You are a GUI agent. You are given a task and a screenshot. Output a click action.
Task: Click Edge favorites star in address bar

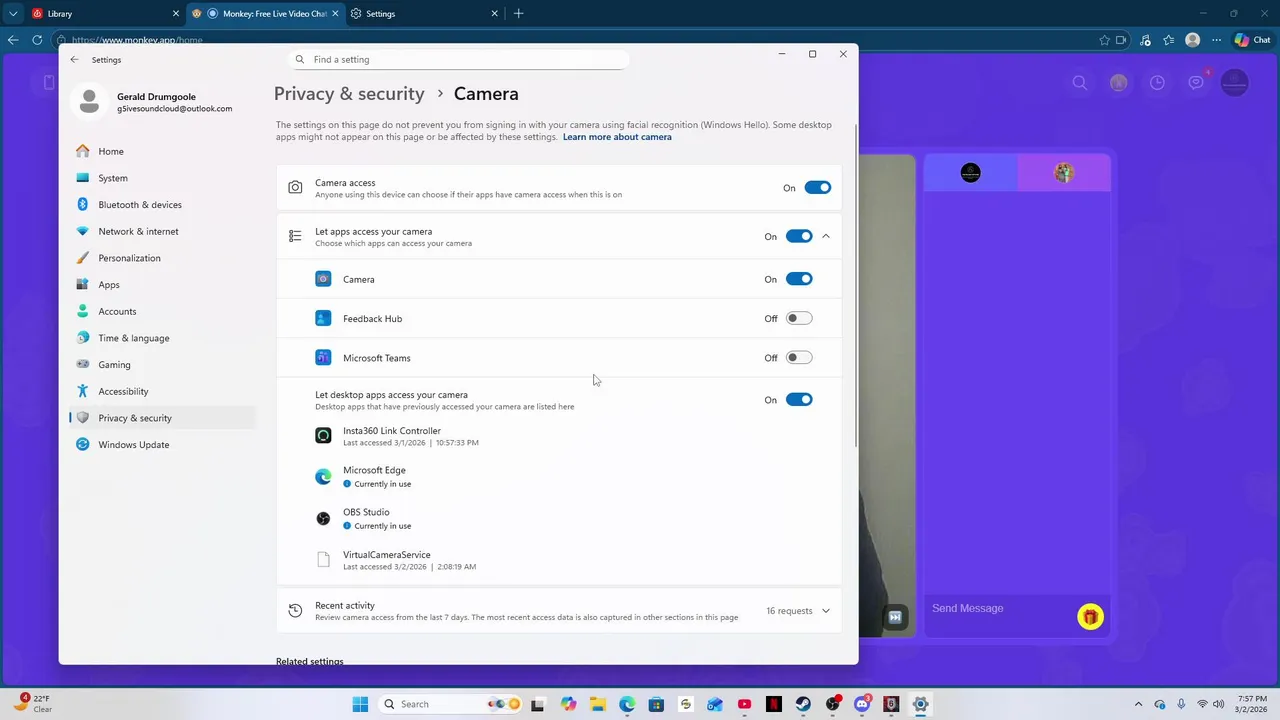pyautogui.click(x=1104, y=40)
